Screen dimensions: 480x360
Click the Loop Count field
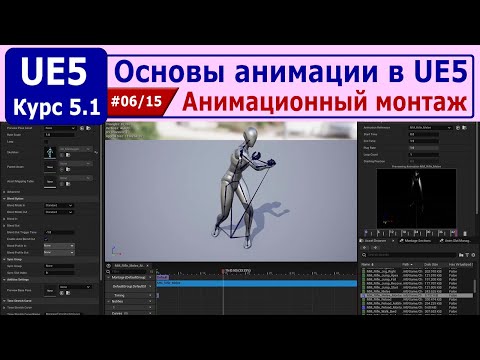click(424, 155)
